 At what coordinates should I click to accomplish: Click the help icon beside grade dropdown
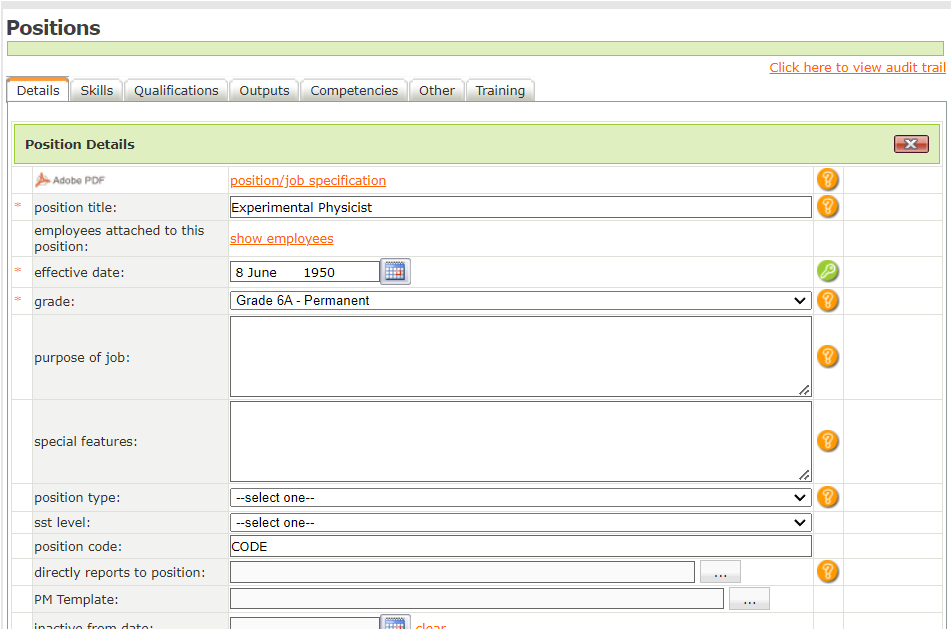point(827,300)
